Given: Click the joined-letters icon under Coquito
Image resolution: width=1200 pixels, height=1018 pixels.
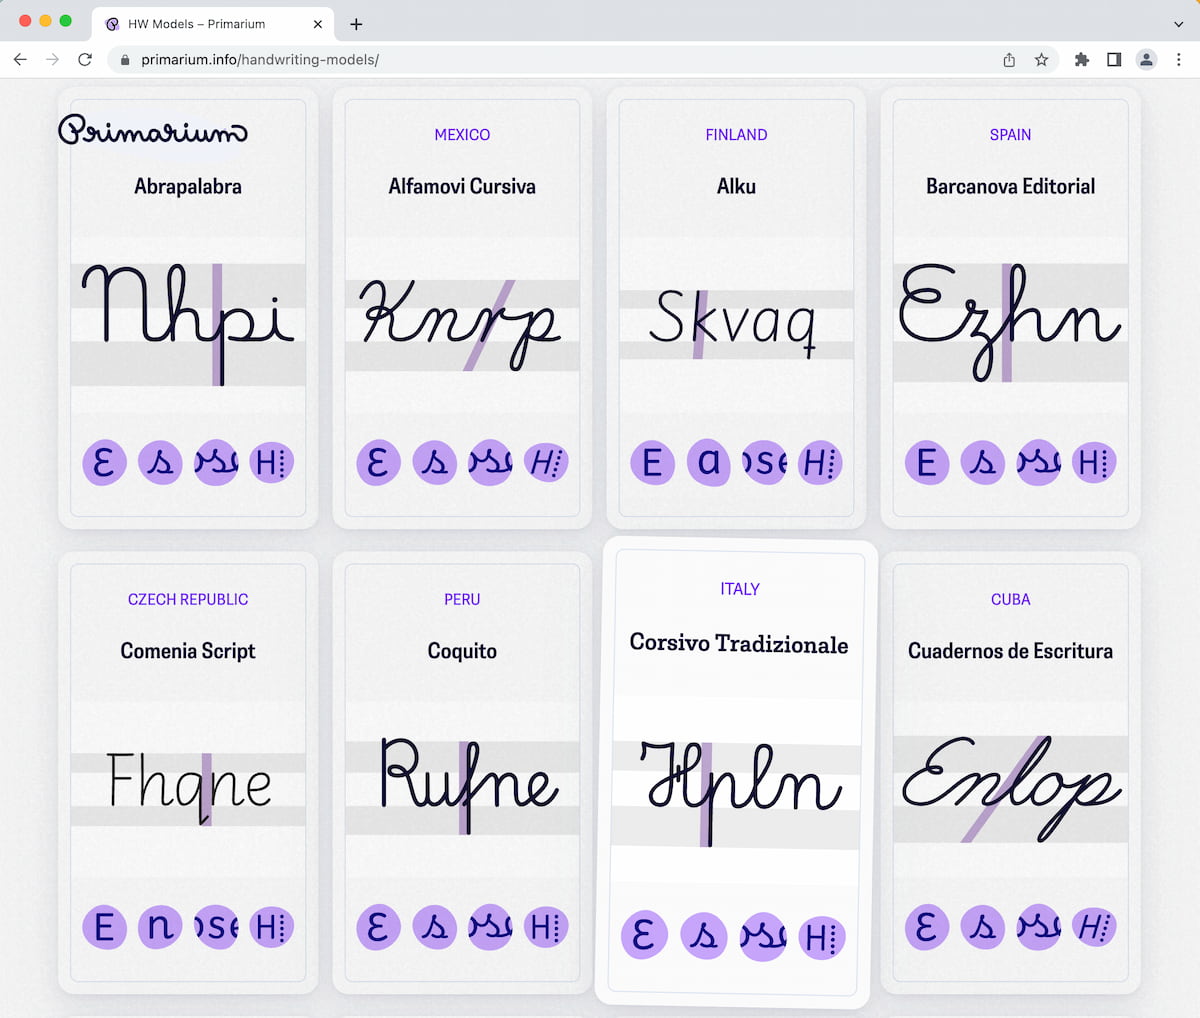Looking at the screenshot, I should point(490,927).
